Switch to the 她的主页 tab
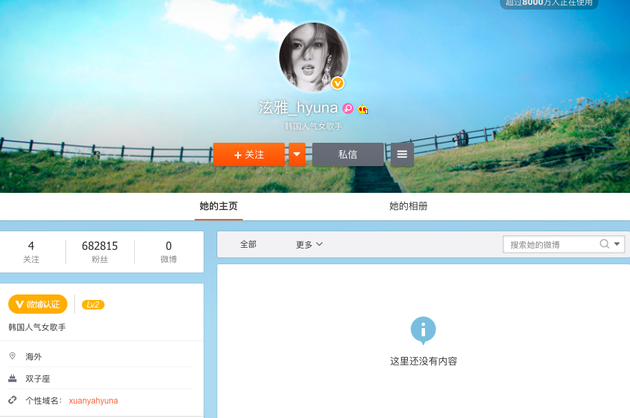630x418 pixels. point(219,206)
